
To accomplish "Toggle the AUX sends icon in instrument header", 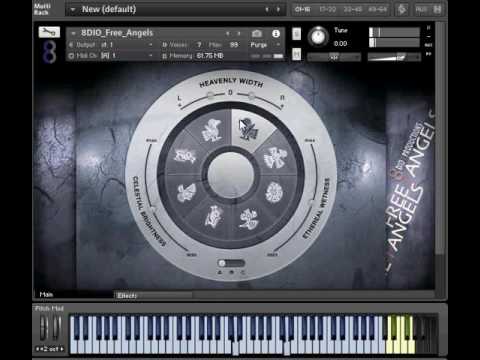I will click(429, 45).
